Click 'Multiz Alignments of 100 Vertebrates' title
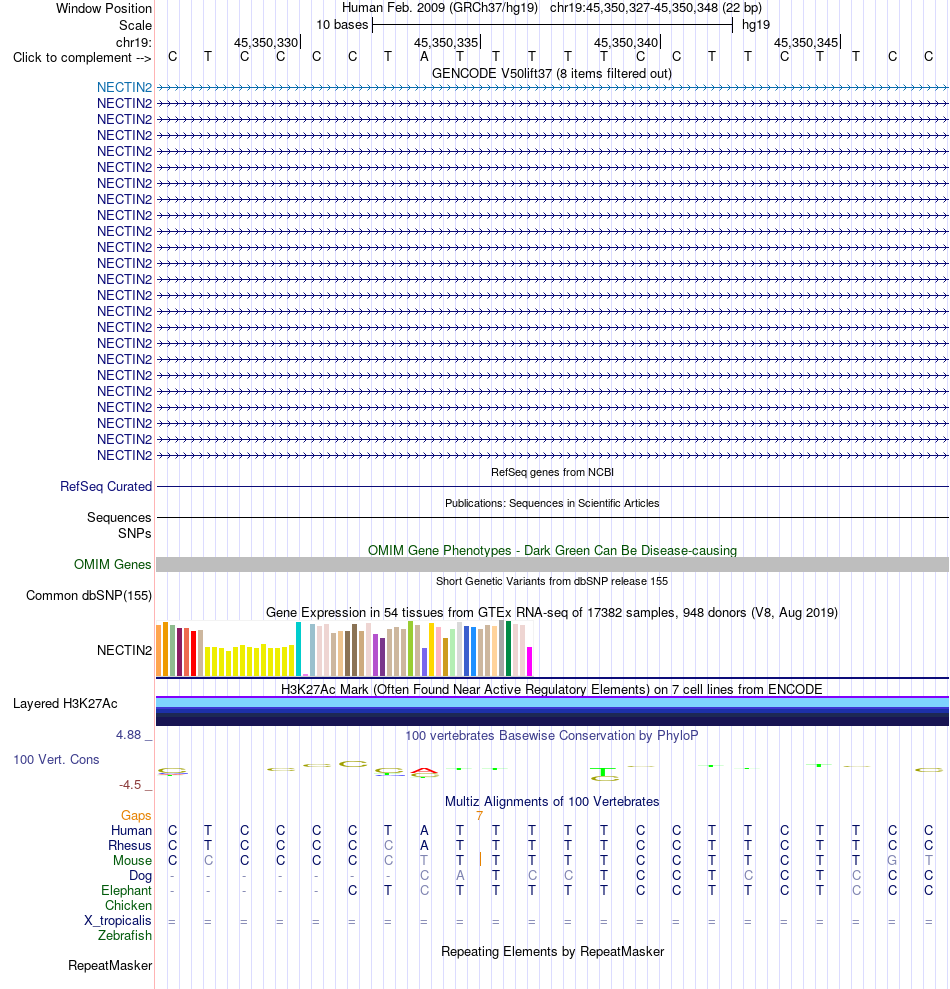 [552, 801]
